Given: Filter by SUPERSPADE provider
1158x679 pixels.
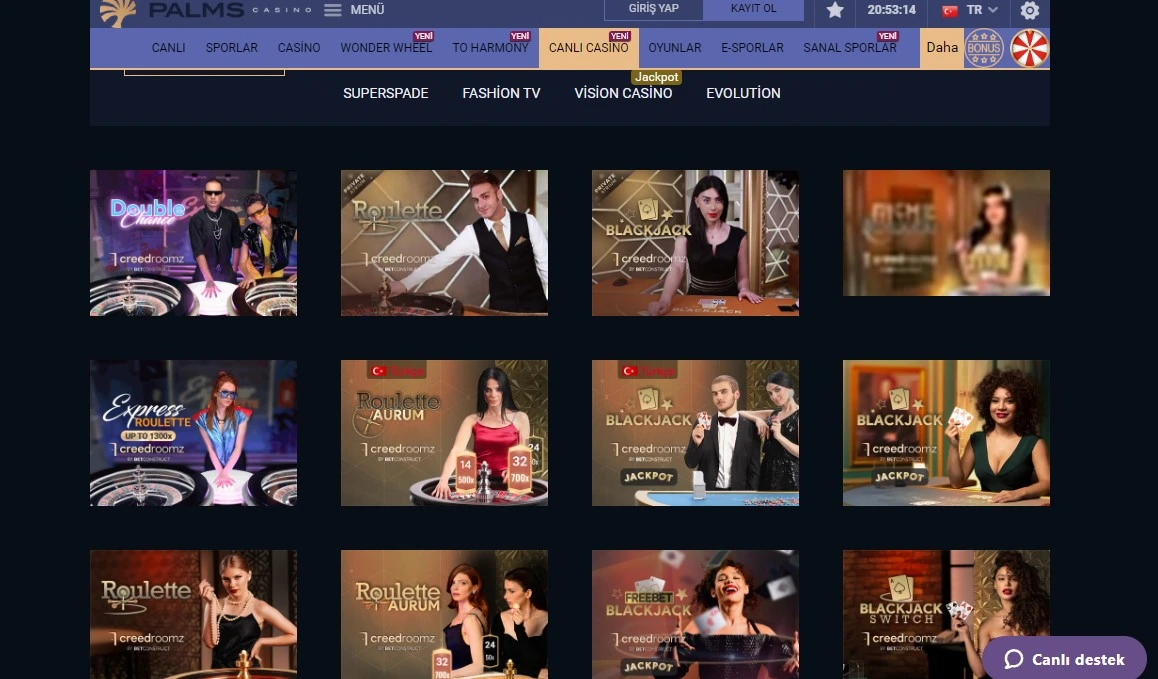Looking at the screenshot, I should pos(386,94).
